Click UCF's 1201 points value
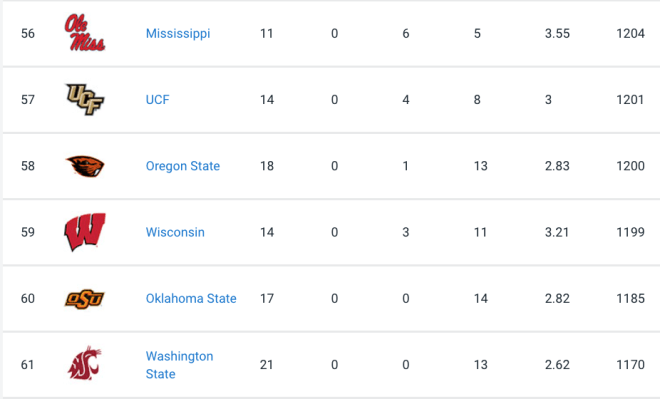The height and width of the screenshot is (399, 660). pos(630,100)
